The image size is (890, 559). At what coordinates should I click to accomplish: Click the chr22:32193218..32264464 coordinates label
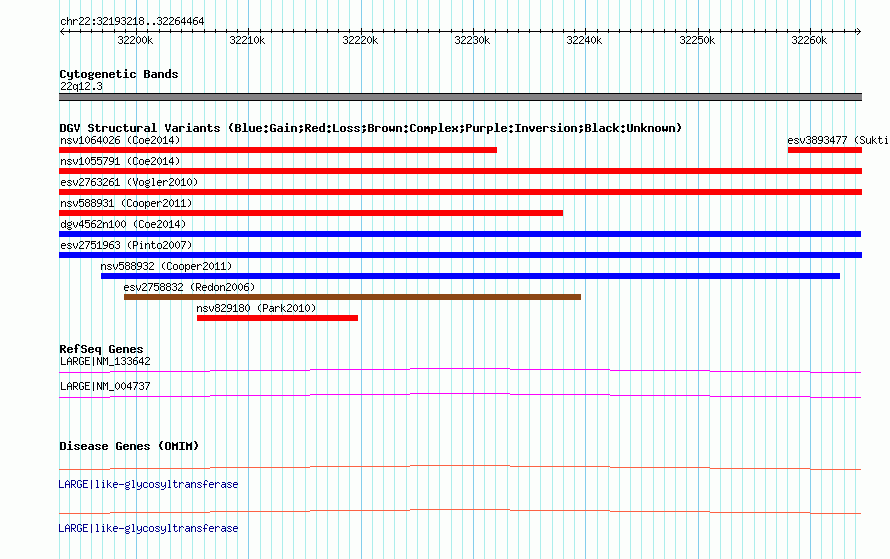[132, 21]
